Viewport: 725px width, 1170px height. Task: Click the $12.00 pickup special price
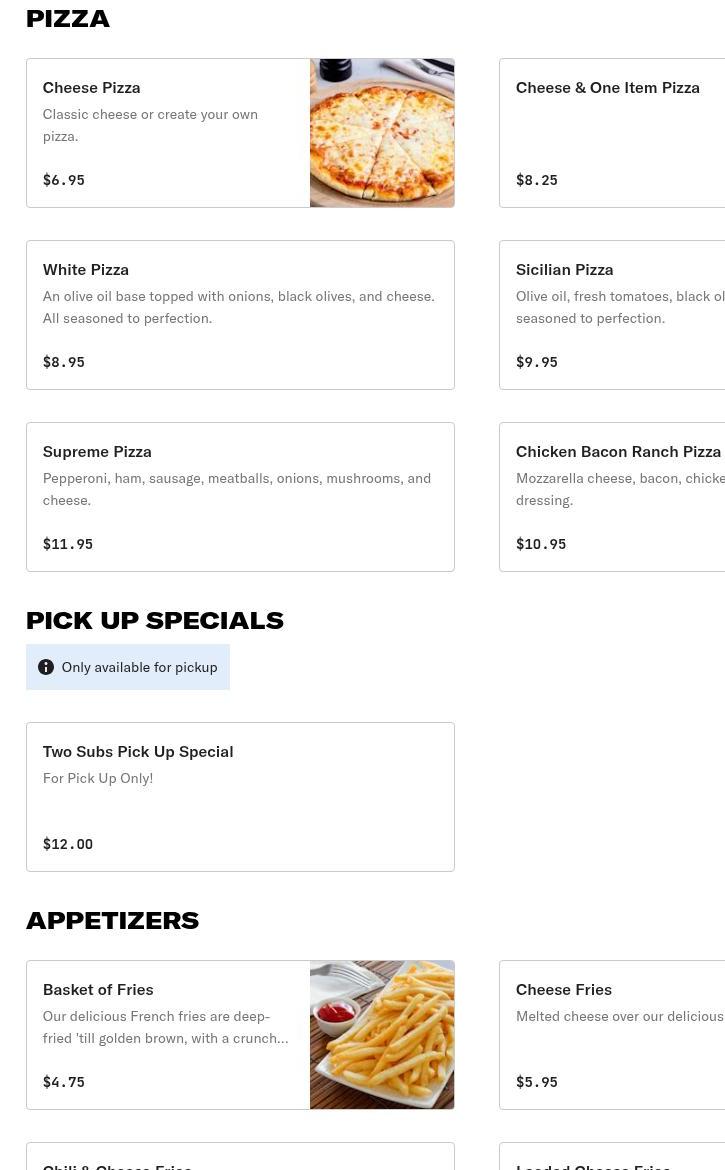pos(68,844)
